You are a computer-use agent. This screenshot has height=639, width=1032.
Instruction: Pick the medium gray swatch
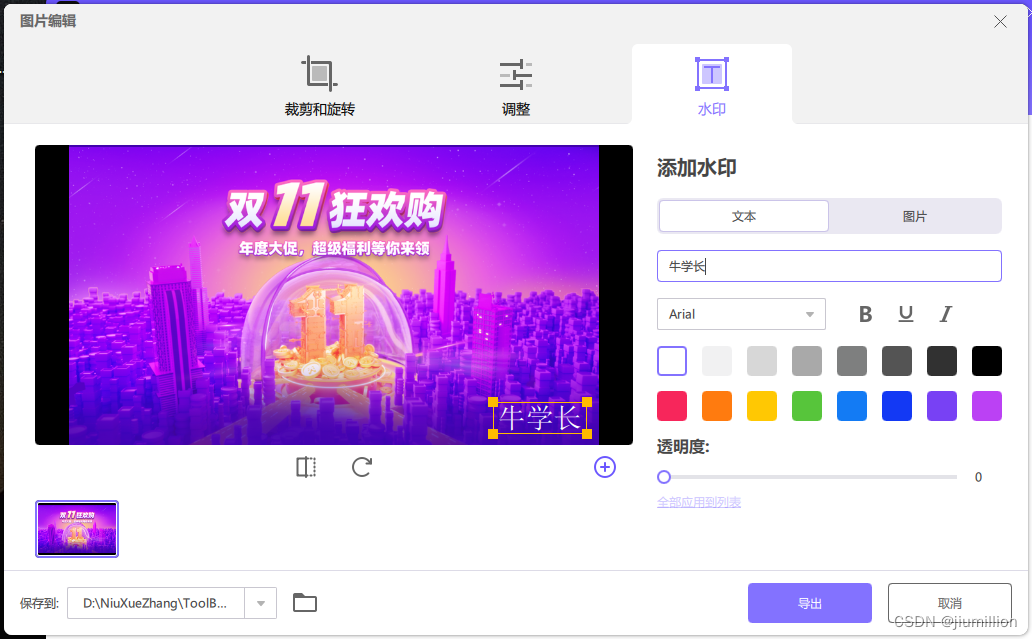(852, 361)
